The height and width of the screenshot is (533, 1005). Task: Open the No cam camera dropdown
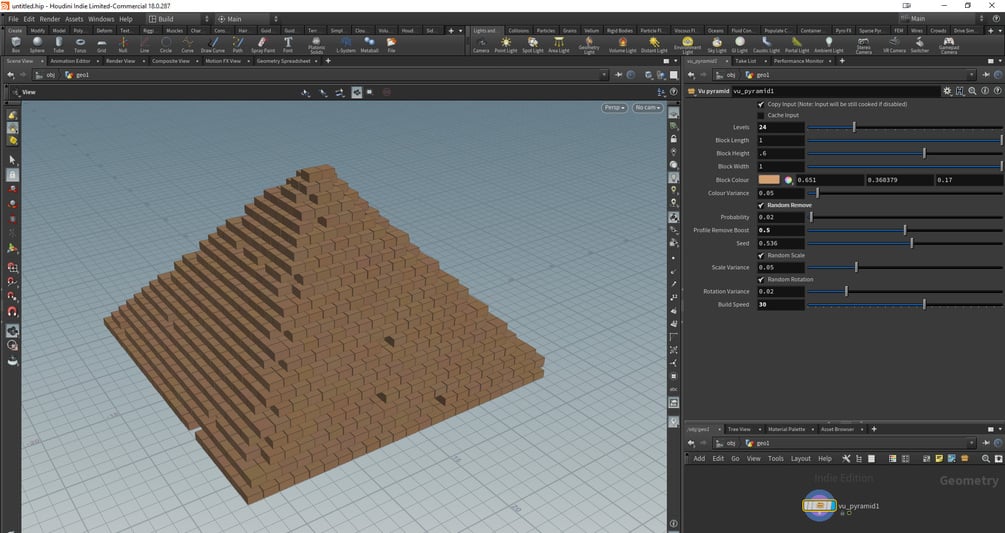point(646,107)
